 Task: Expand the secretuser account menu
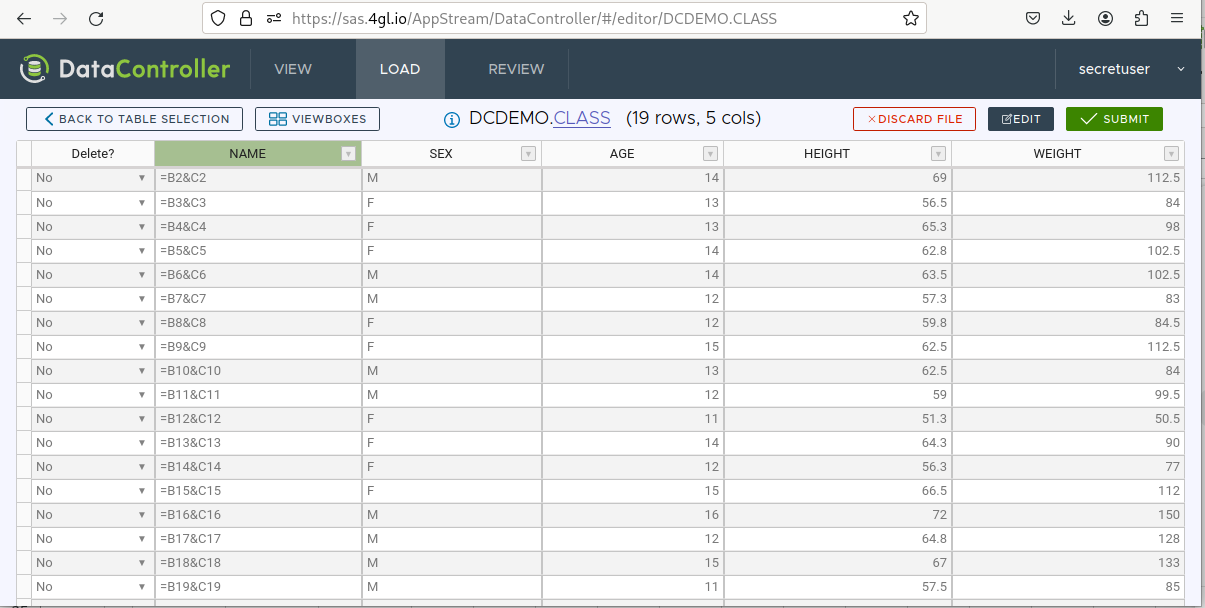(1181, 69)
